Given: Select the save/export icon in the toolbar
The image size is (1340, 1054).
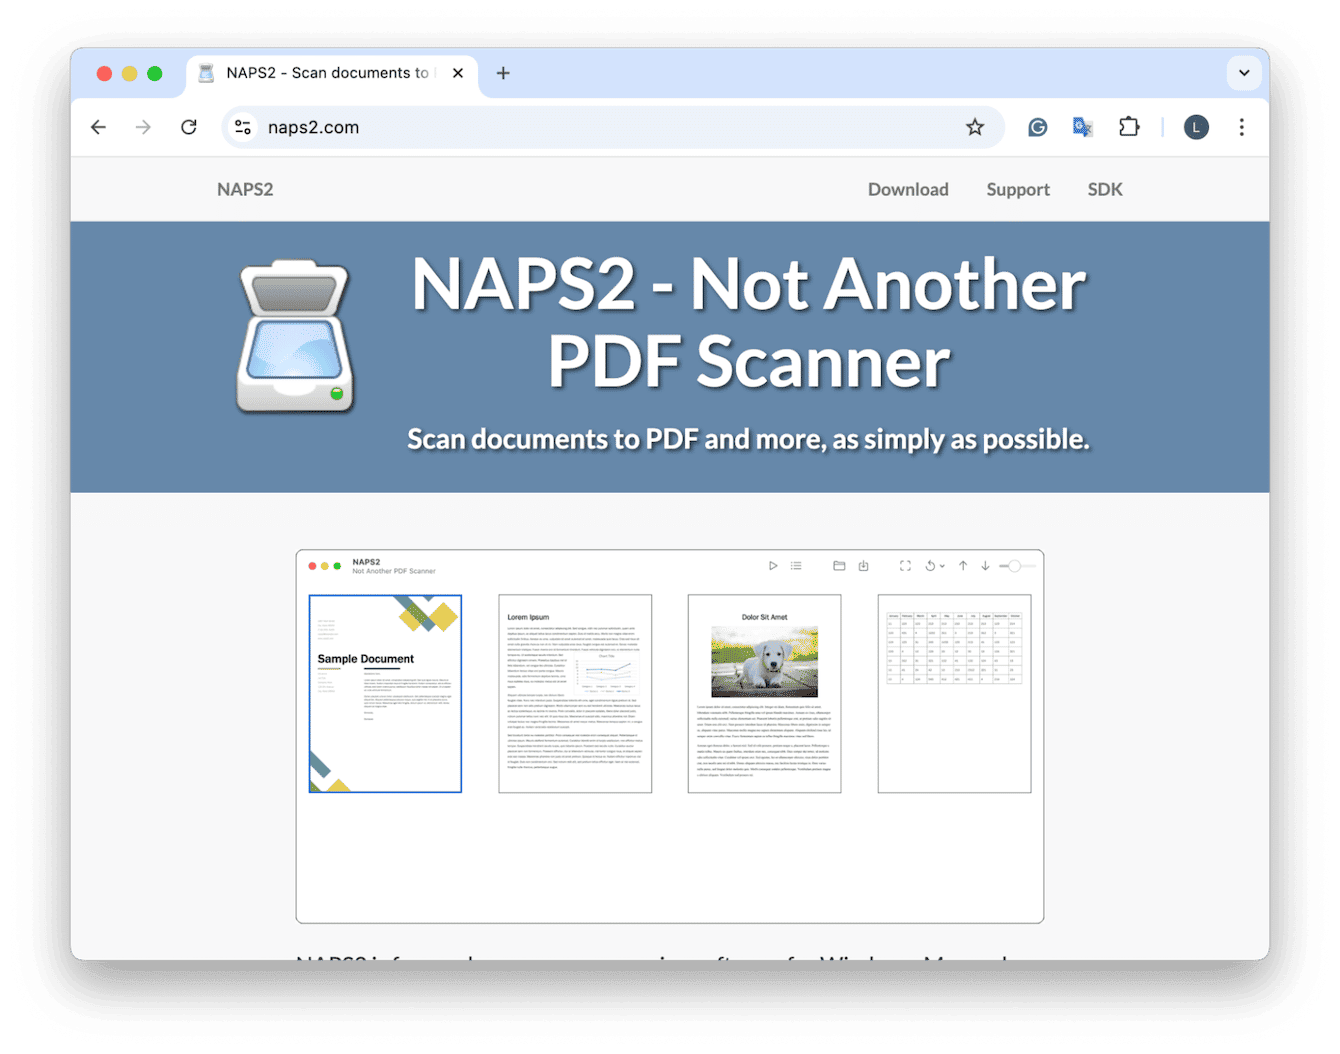Looking at the screenshot, I should (x=864, y=565).
